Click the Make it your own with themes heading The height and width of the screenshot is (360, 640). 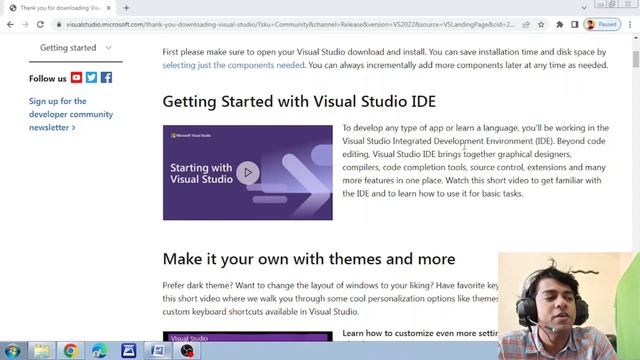(x=309, y=259)
